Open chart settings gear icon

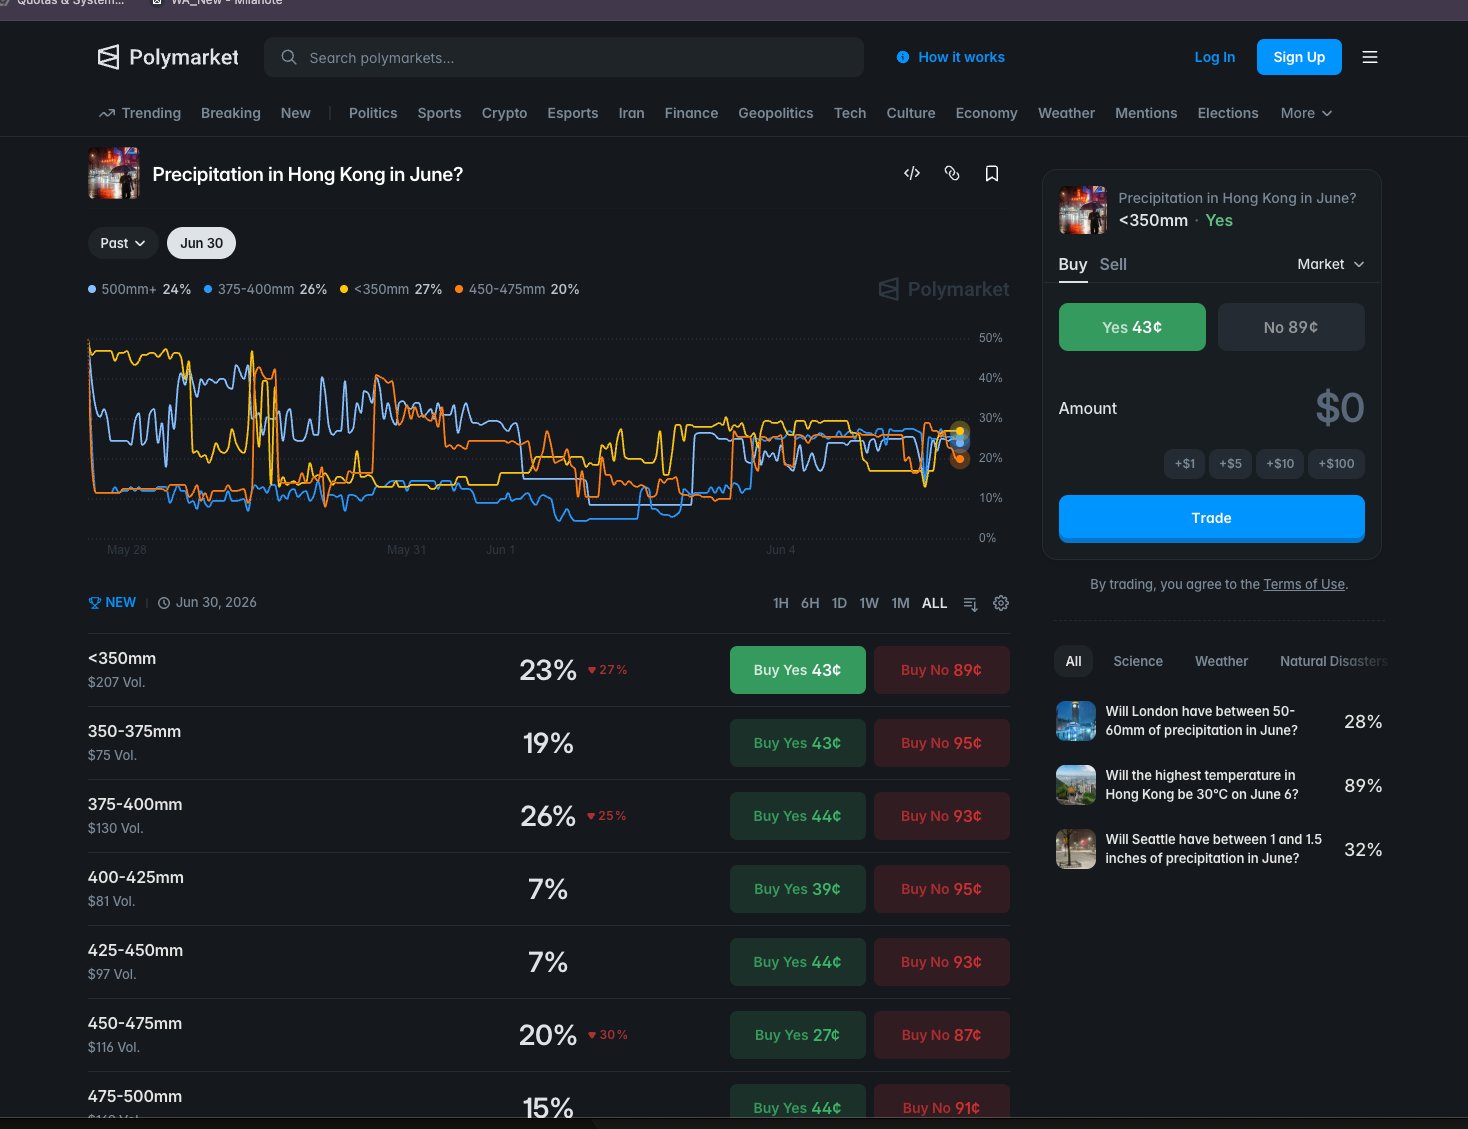[1001, 603]
